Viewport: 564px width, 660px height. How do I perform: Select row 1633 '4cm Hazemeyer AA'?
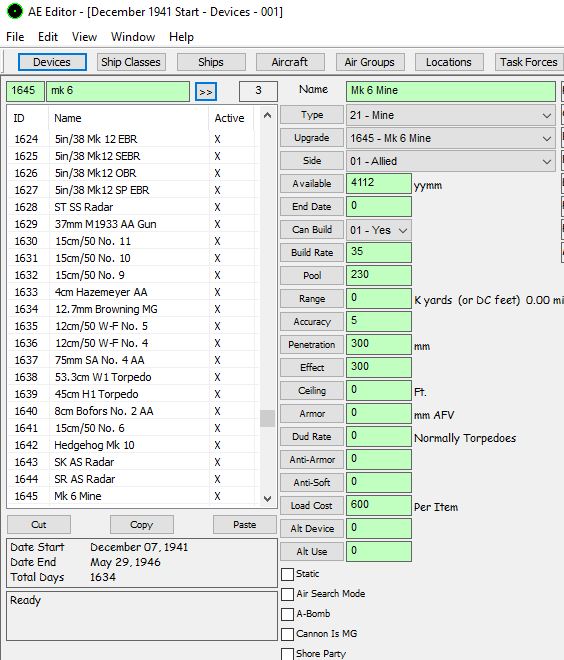pyautogui.click(x=131, y=292)
